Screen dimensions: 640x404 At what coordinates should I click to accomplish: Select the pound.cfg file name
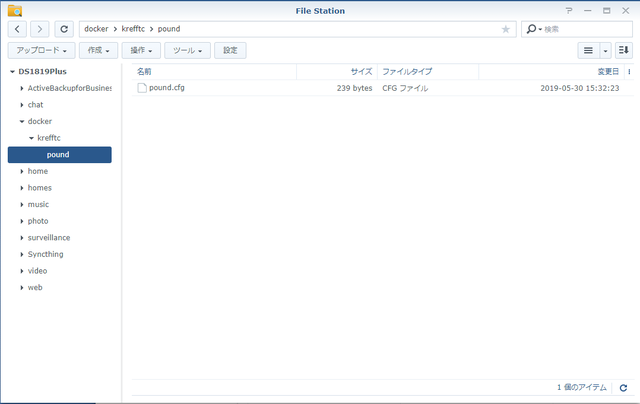[x=167, y=88]
